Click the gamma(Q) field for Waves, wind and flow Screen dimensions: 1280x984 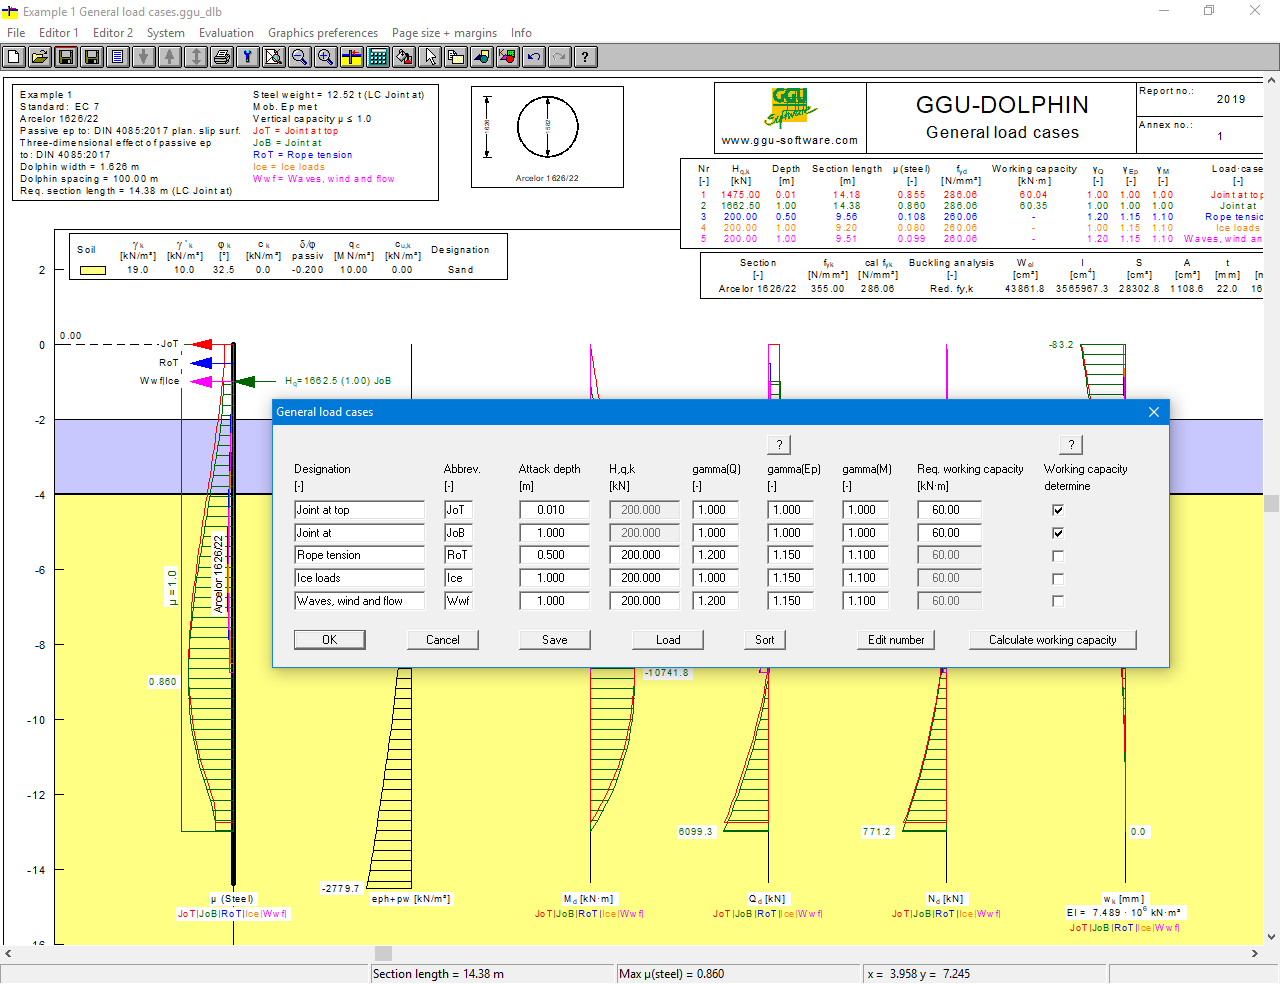(x=716, y=601)
